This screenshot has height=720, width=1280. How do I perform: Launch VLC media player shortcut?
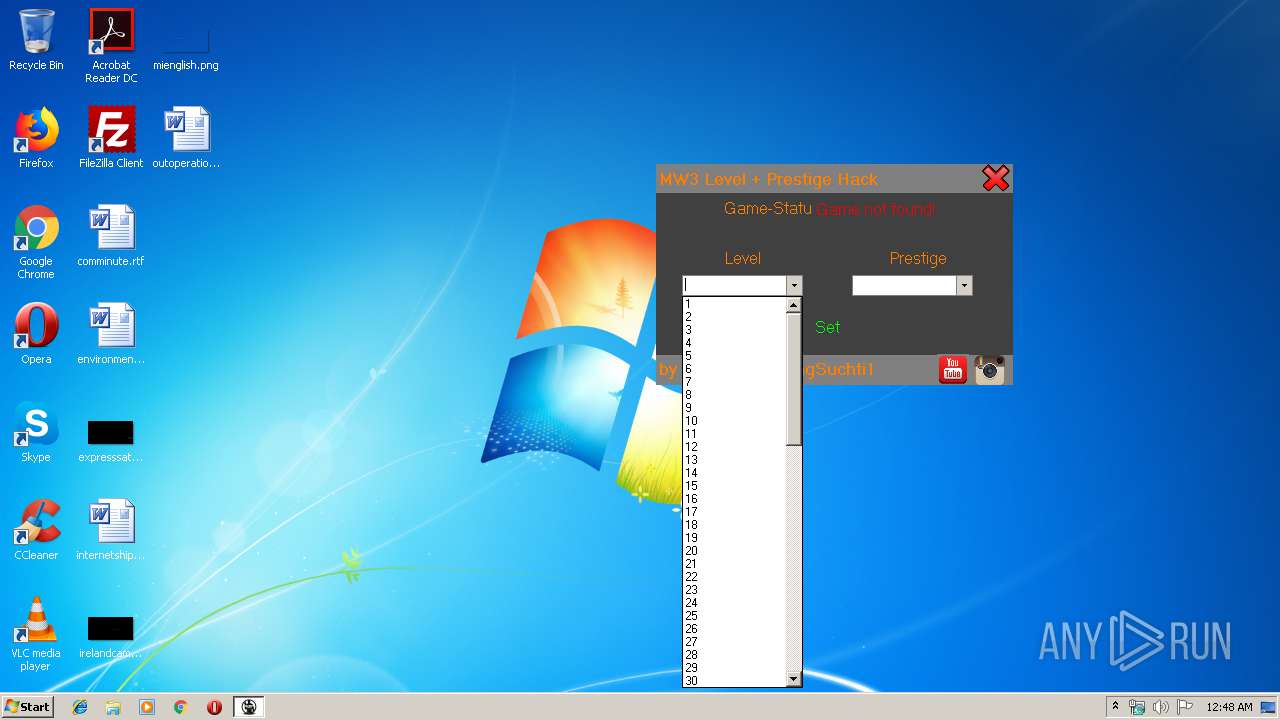[x=36, y=634]
